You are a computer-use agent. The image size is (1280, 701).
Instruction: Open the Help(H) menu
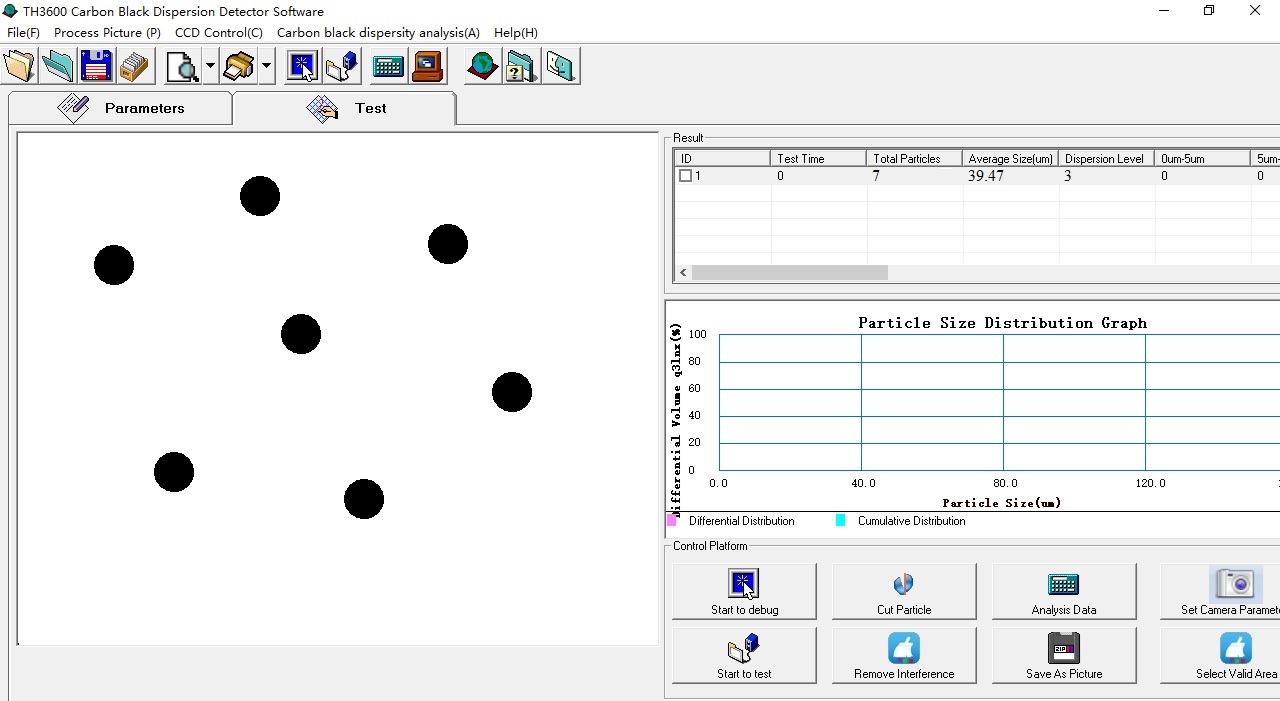[516, 32]
